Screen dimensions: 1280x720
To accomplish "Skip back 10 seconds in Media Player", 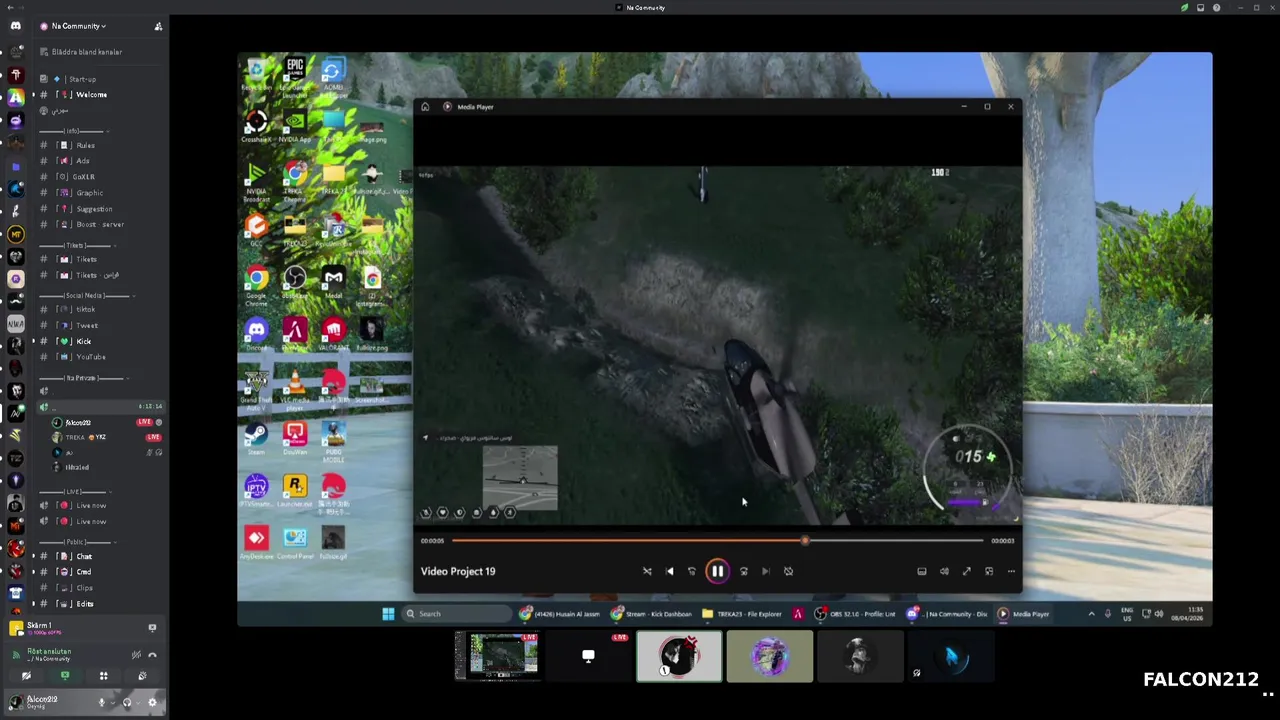I will pos(691,571).
